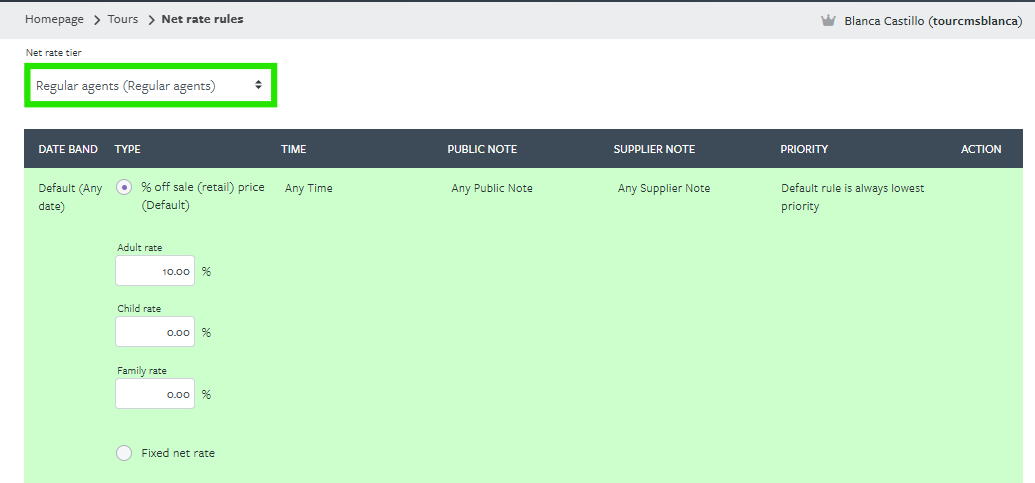Select the % off sale price radio button
The height and width of the screenshot is (483, 1035).
click(x=123, y=187)
